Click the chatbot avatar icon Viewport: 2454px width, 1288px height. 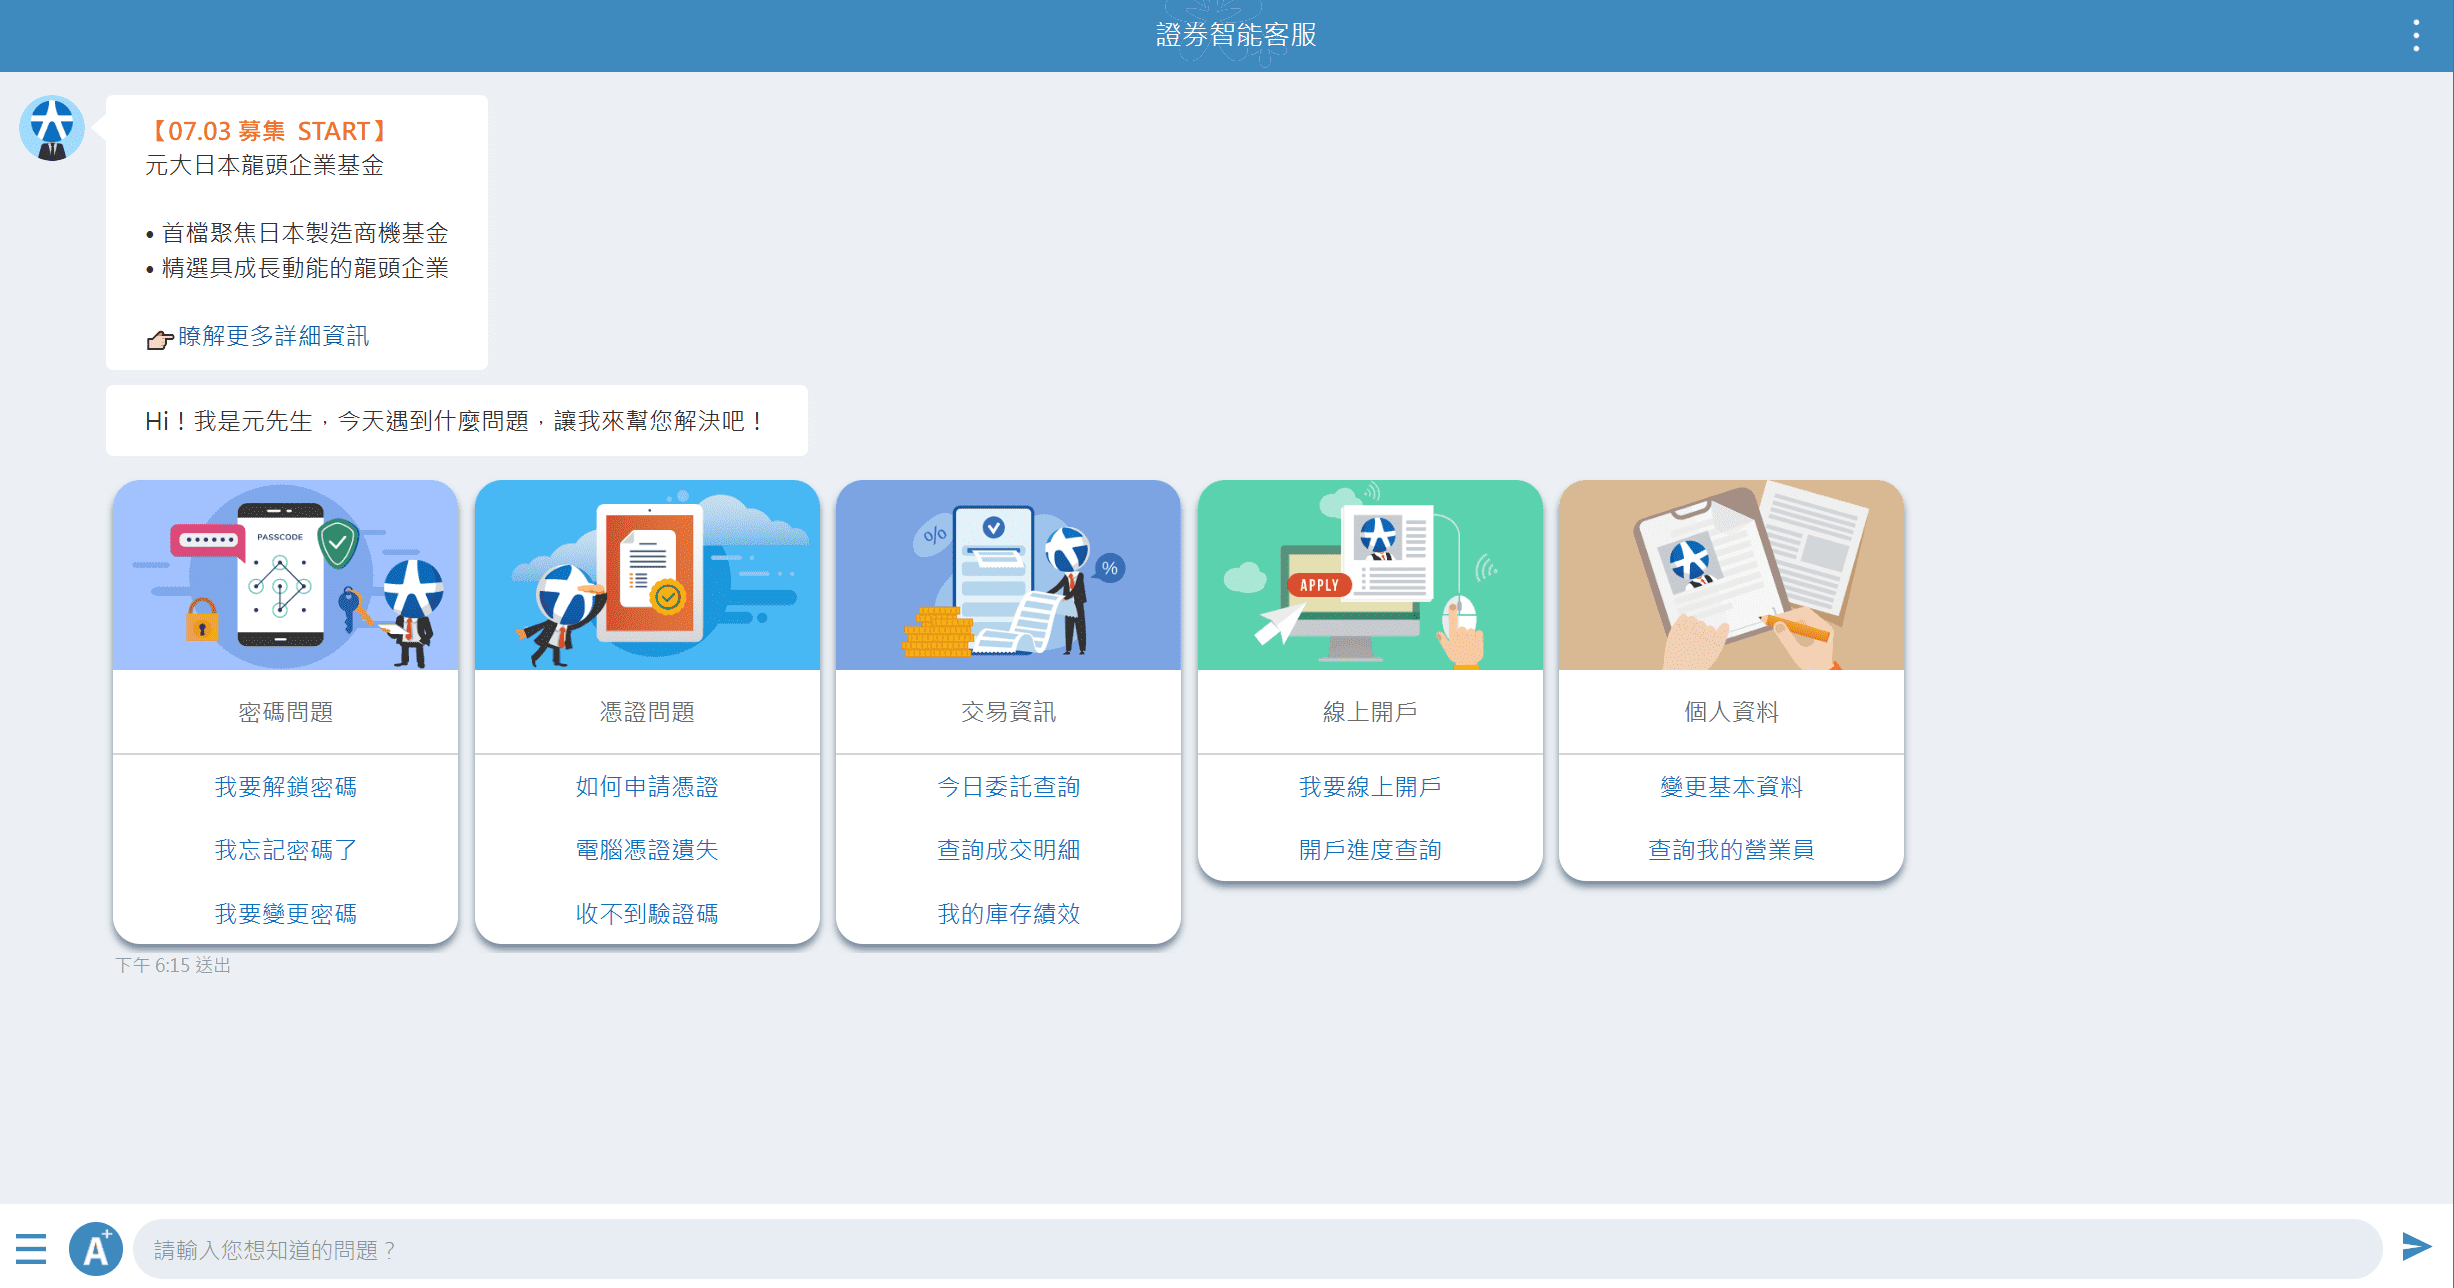coord(52,128)
